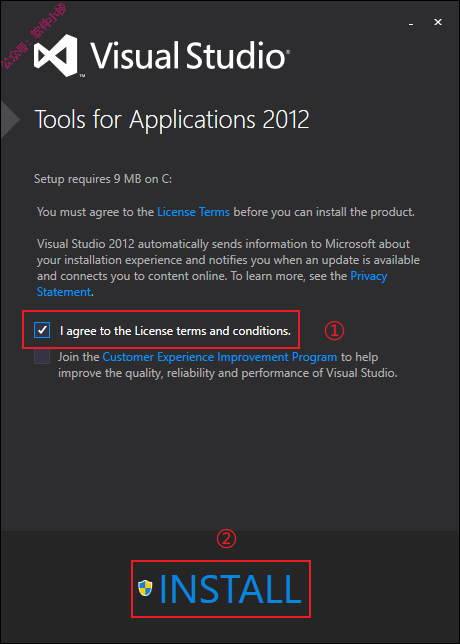
Task: Close the setup window with the X
Action: [438, 23]
